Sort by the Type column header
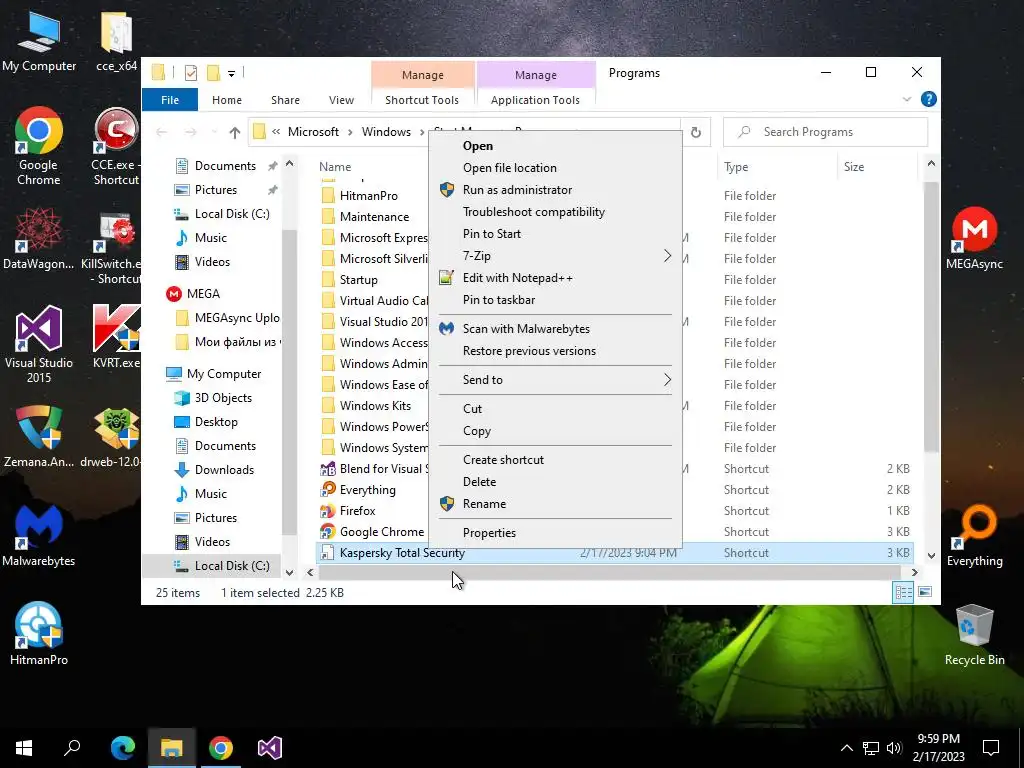This screenshot has width=1024, height=768. [x=736, y=167]
